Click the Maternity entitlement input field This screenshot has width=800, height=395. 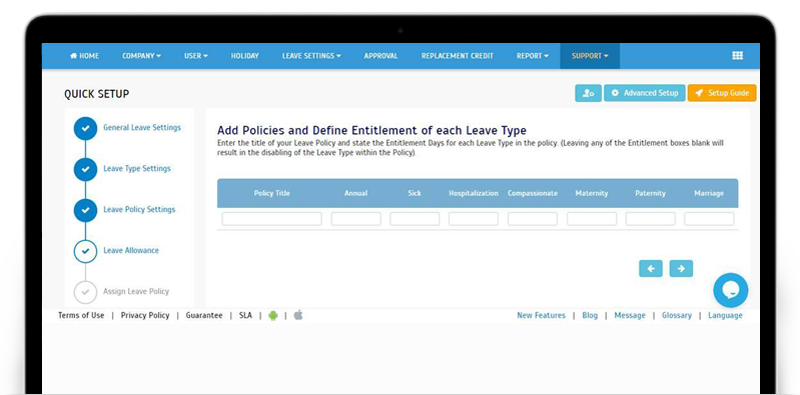tap(592, 219)
